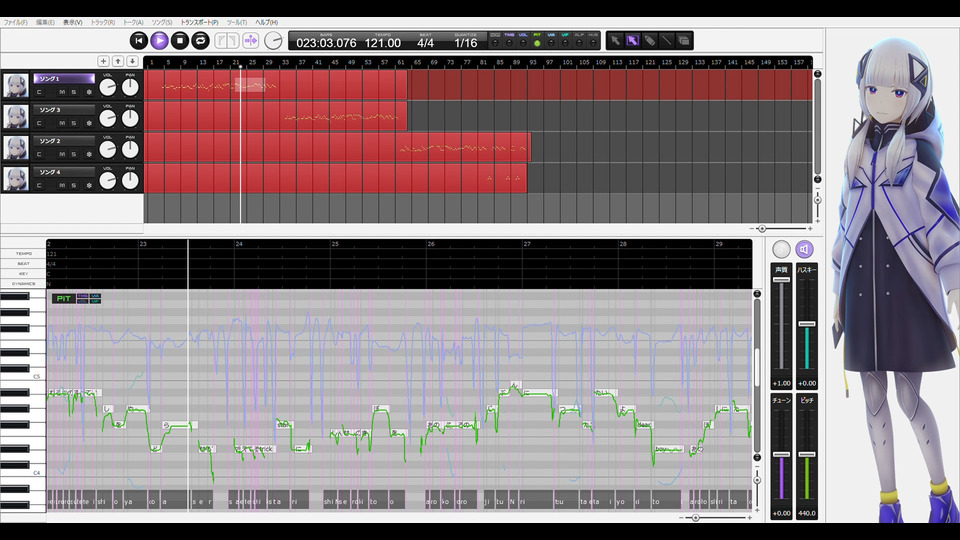
Task: Open the 編集(E) menu
Action: (45, 22)
